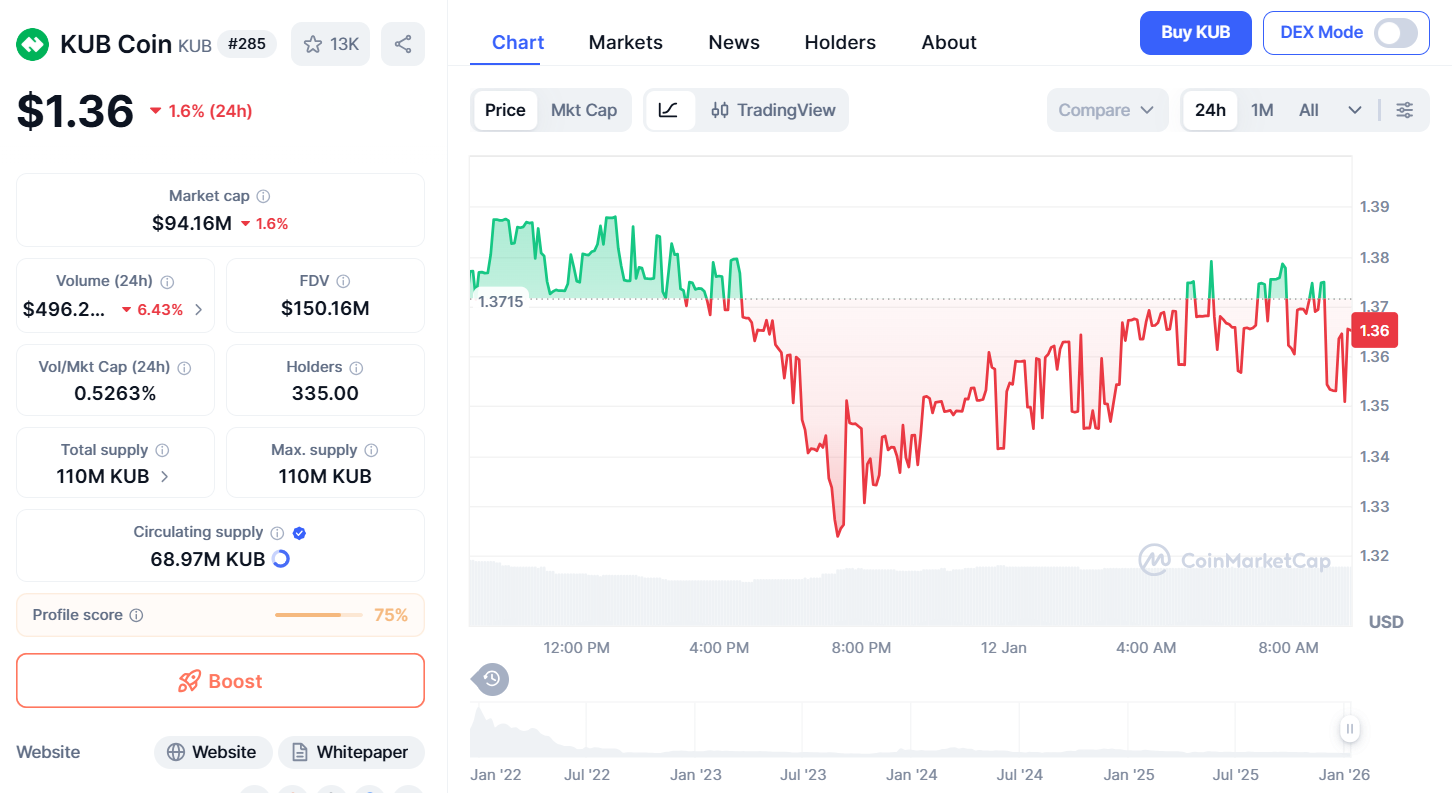Open chart settings sliders icon
1452x793 pixels.
1405,110
